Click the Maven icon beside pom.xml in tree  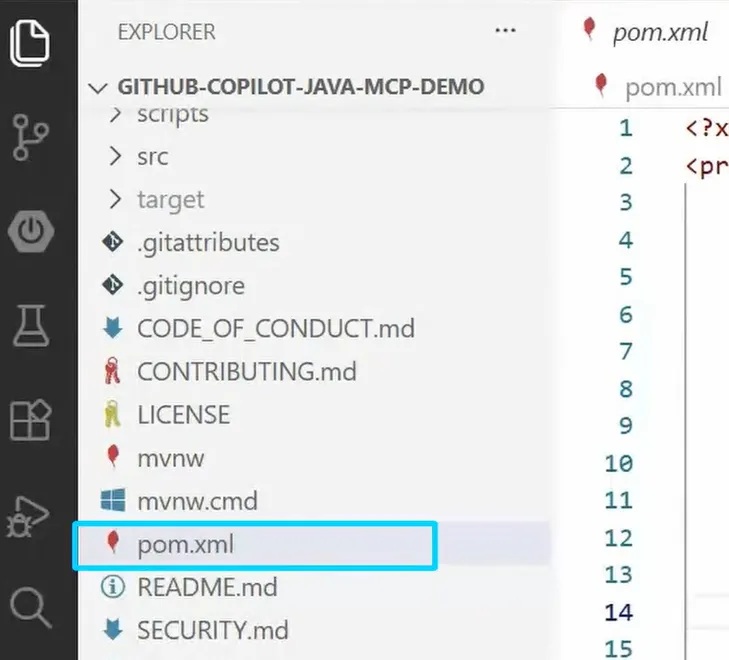113,542
